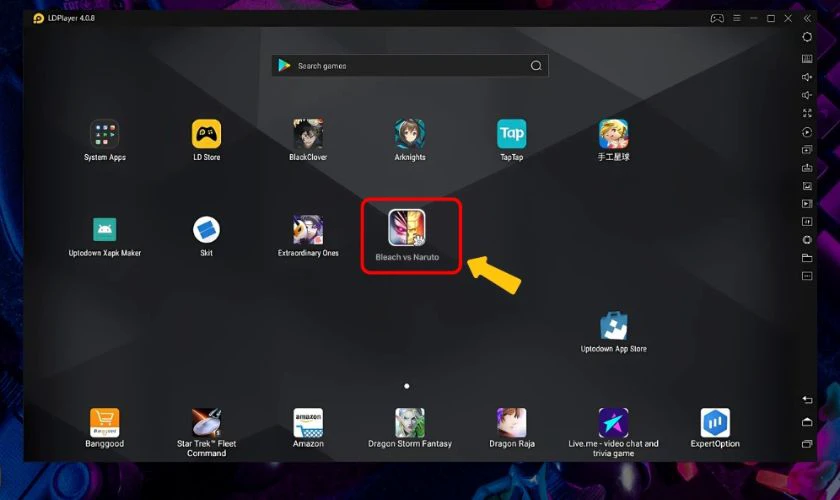Click the Google Play icon in search bar
This screenshot has width=840, height=500.
click(x=284, y=65)
